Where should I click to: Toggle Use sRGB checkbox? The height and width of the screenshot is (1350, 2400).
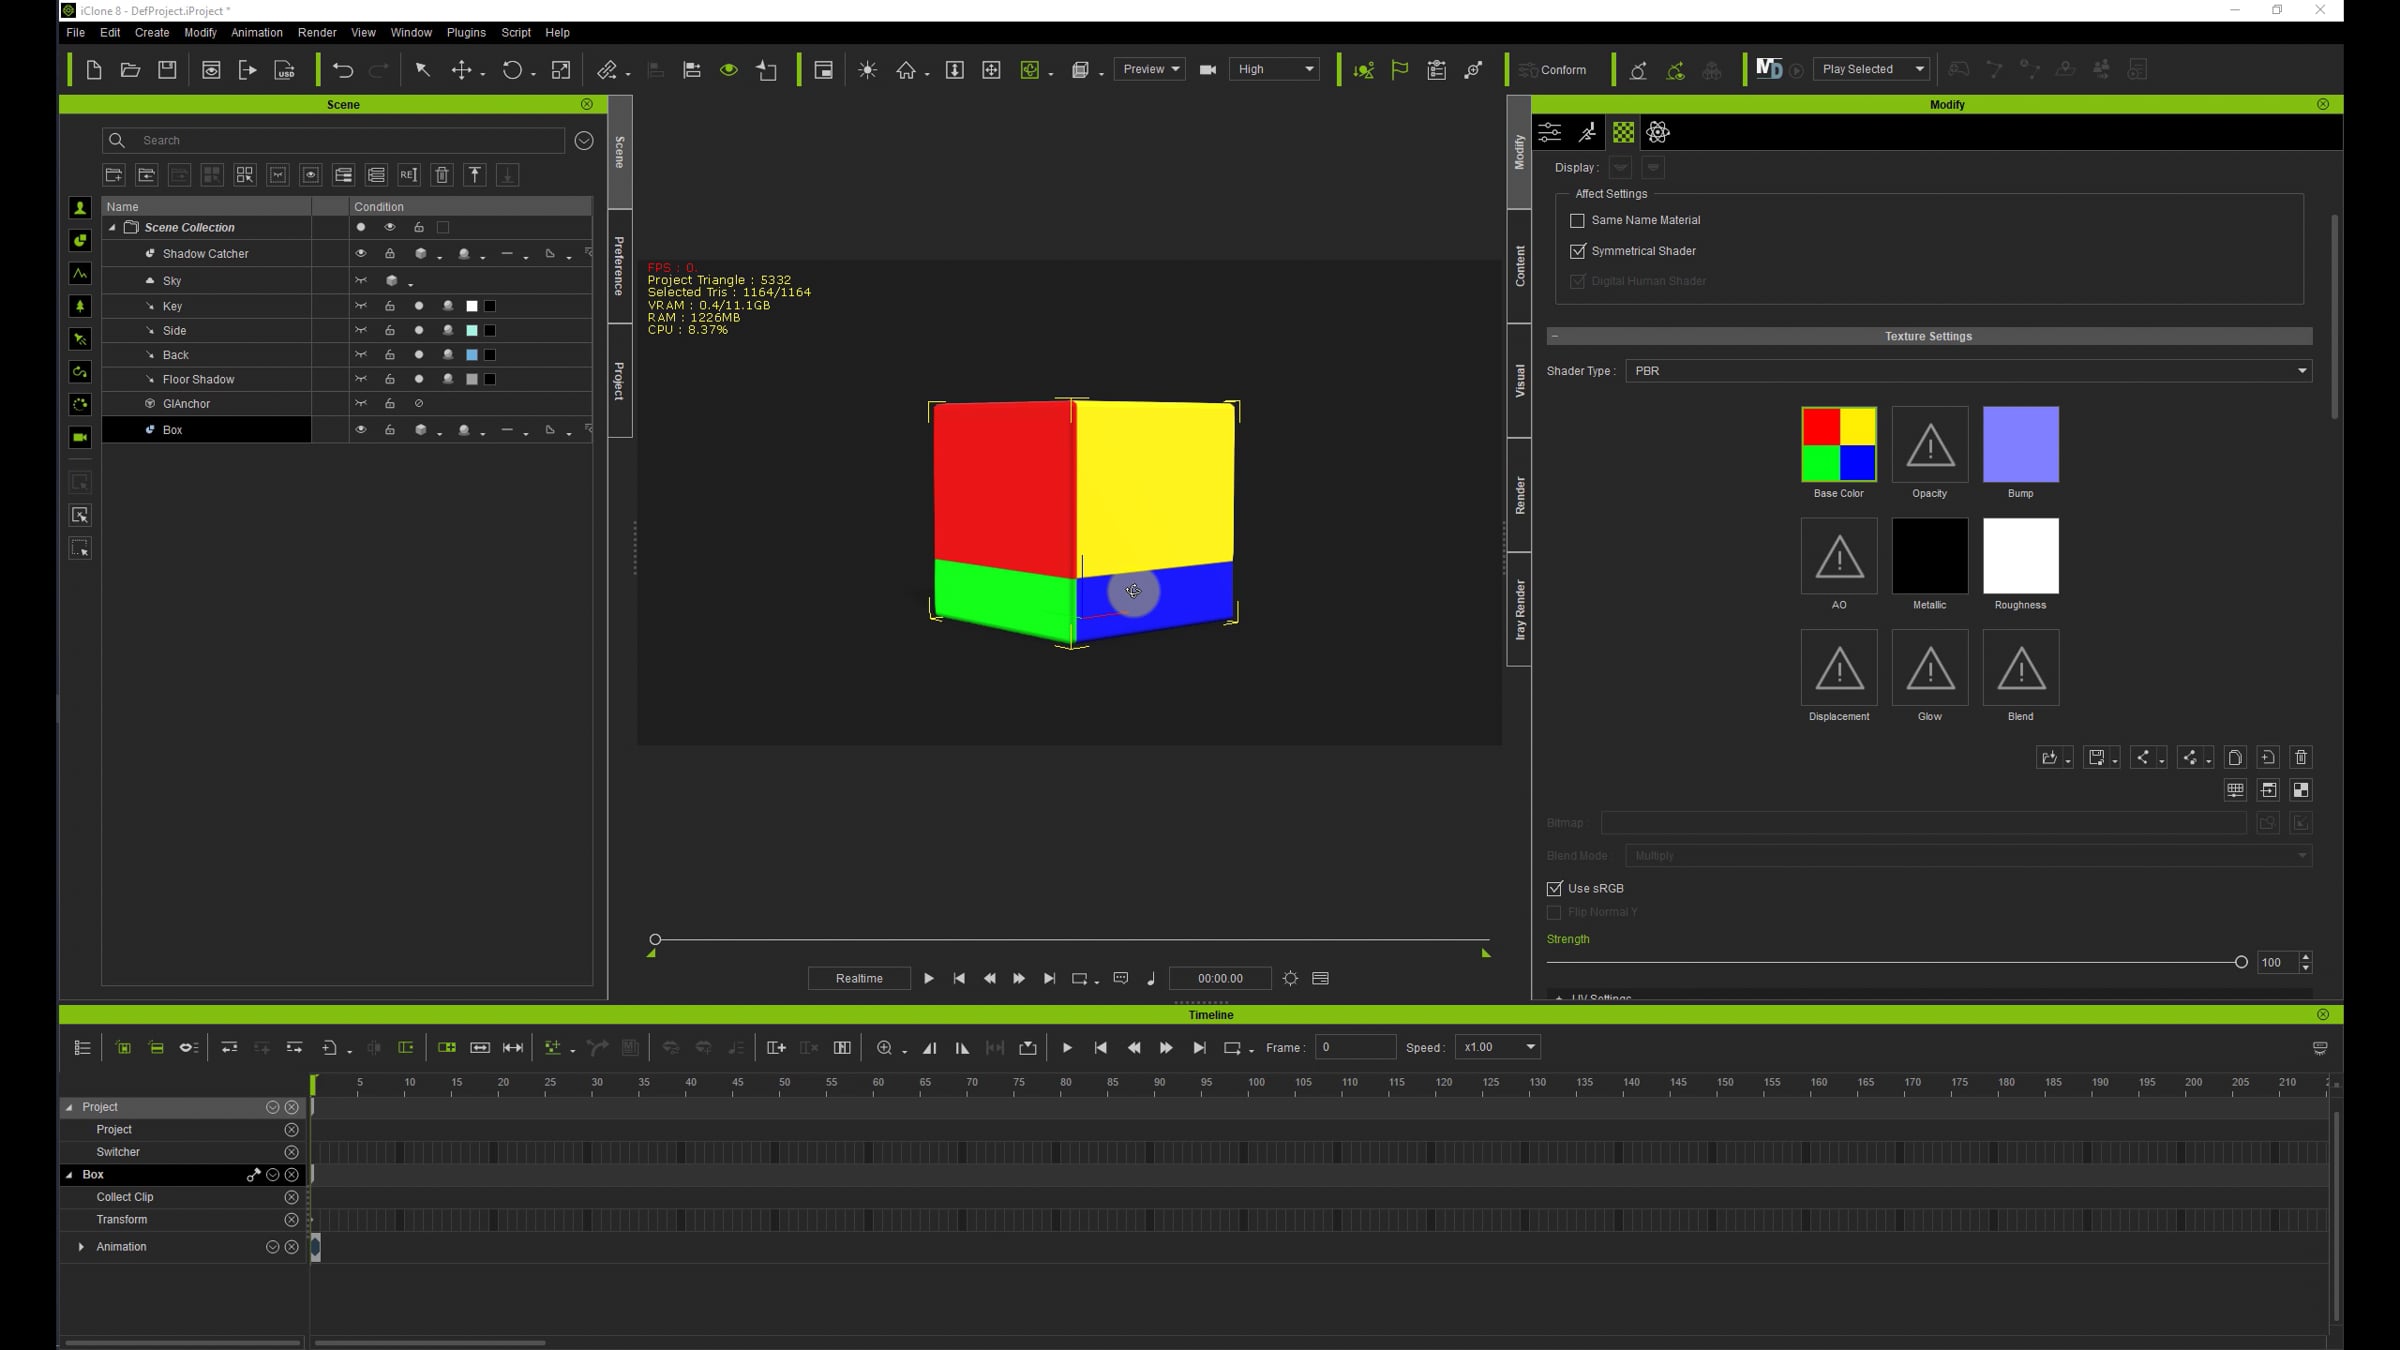1554,888
